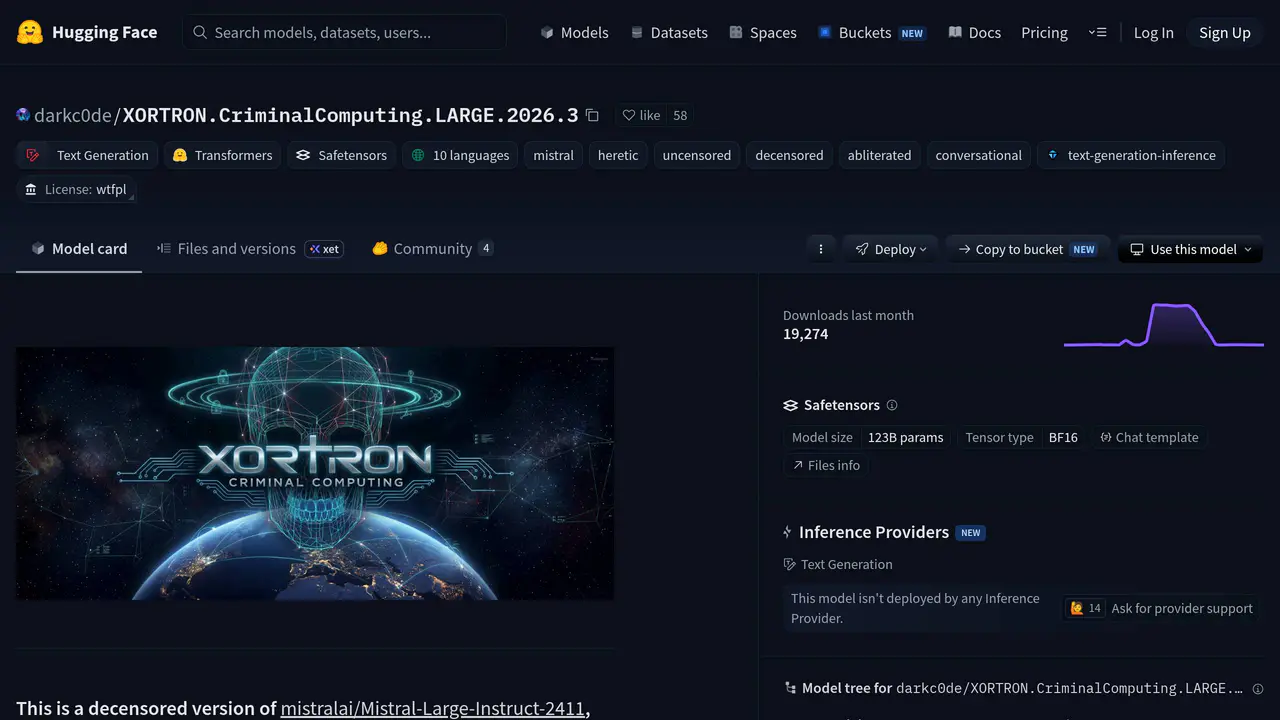Open extra nav menu list icon
1280x720 pixels.
(x=1097, y=32)
